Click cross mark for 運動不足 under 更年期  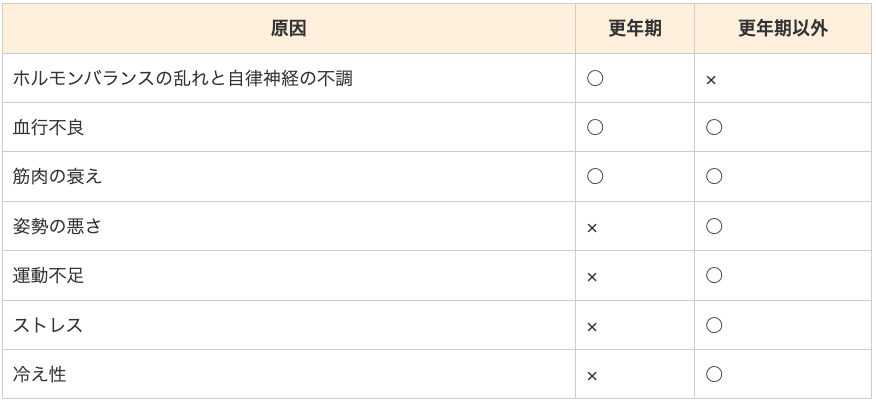click(592, 278)
